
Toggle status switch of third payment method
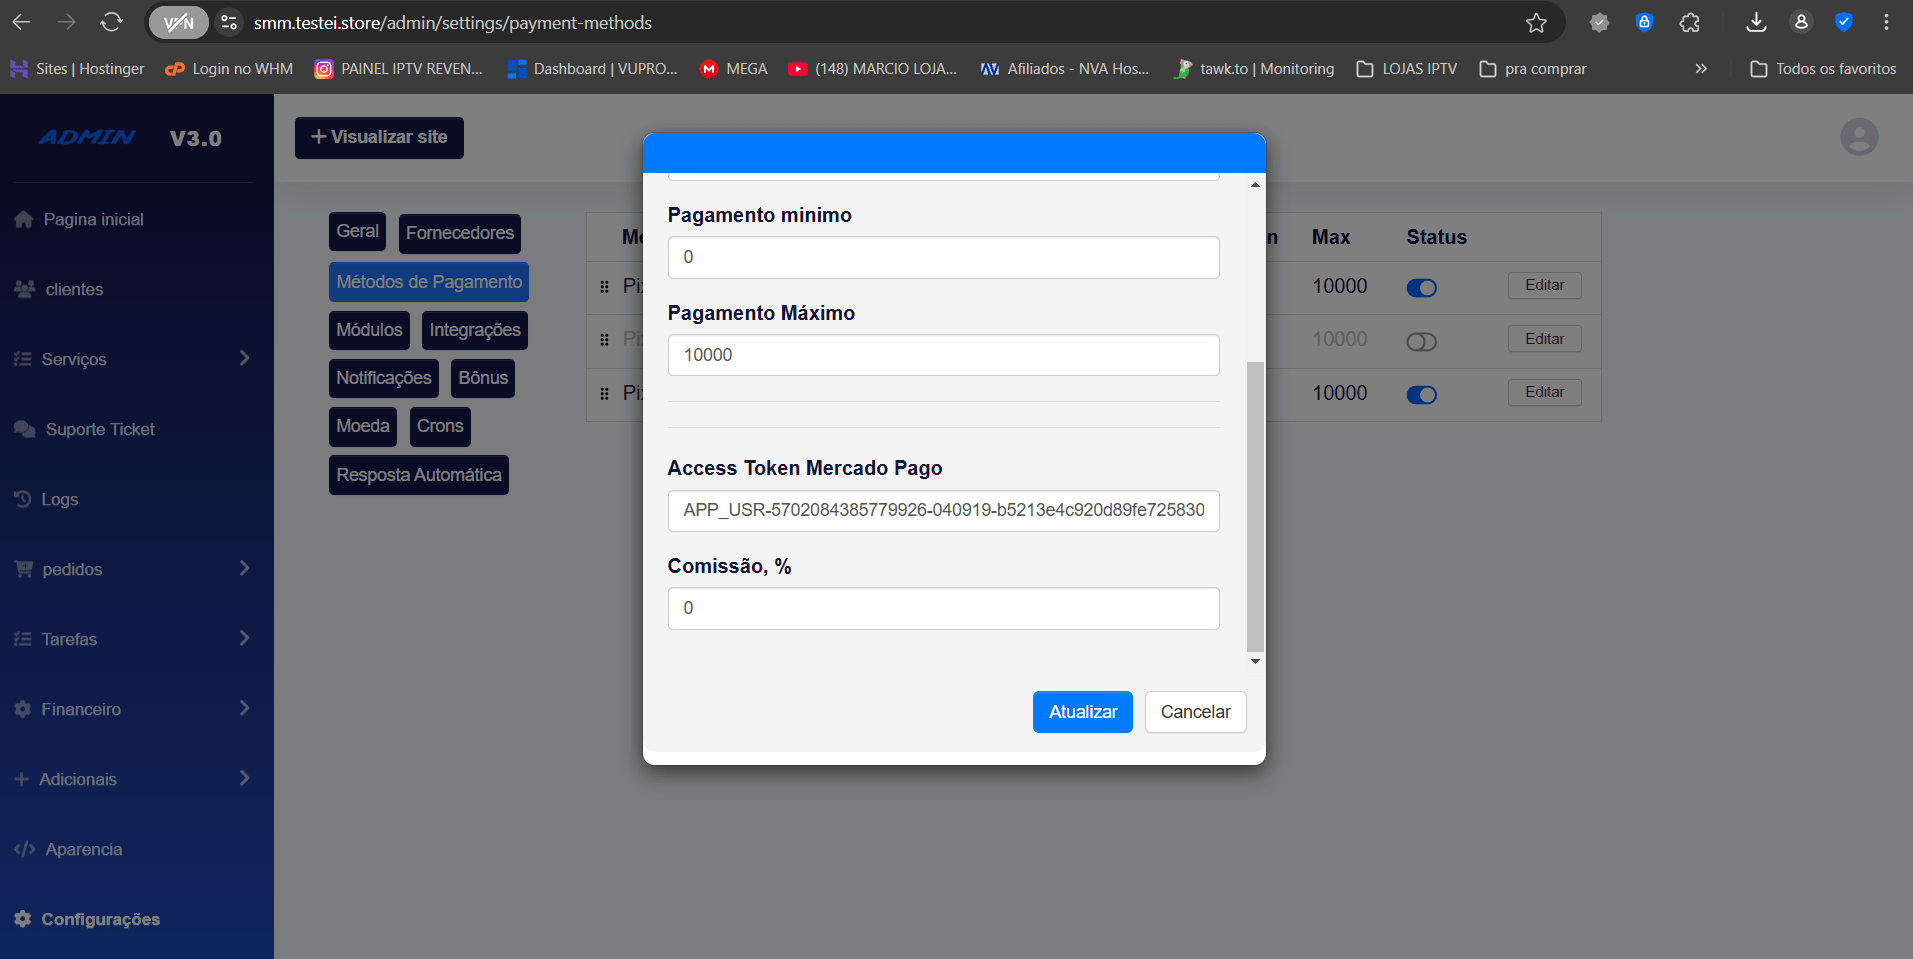(1421, 395)
